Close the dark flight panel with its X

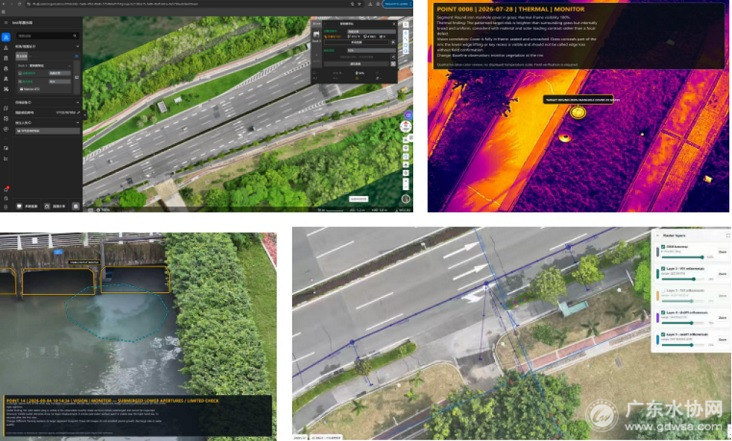pos(394,24)
